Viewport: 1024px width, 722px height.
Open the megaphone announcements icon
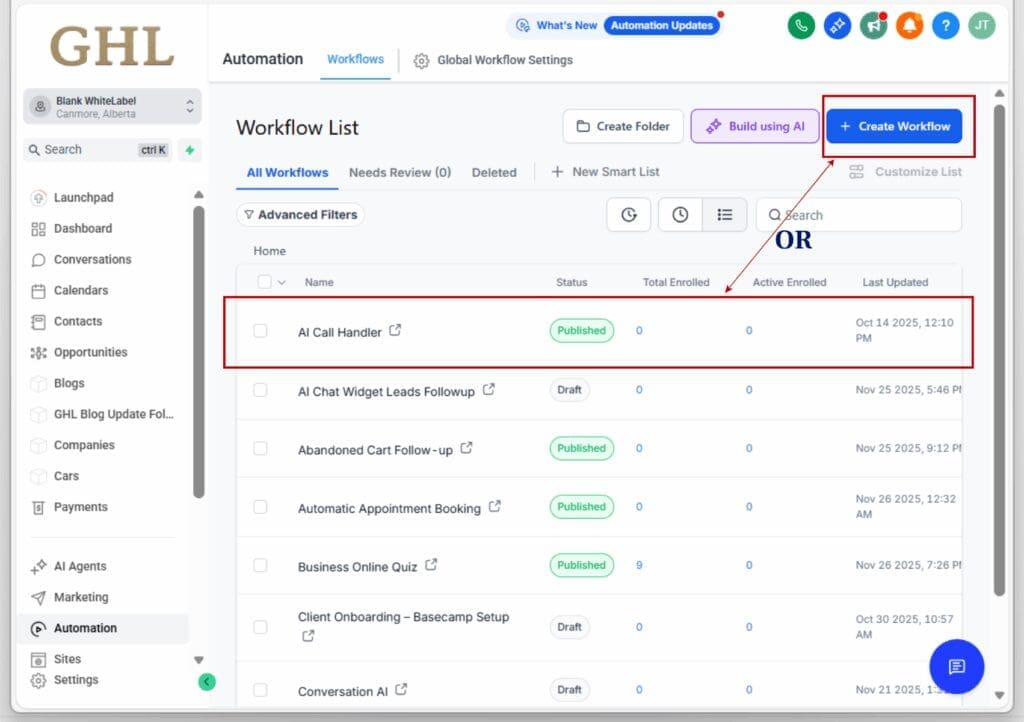coord(873,26)
